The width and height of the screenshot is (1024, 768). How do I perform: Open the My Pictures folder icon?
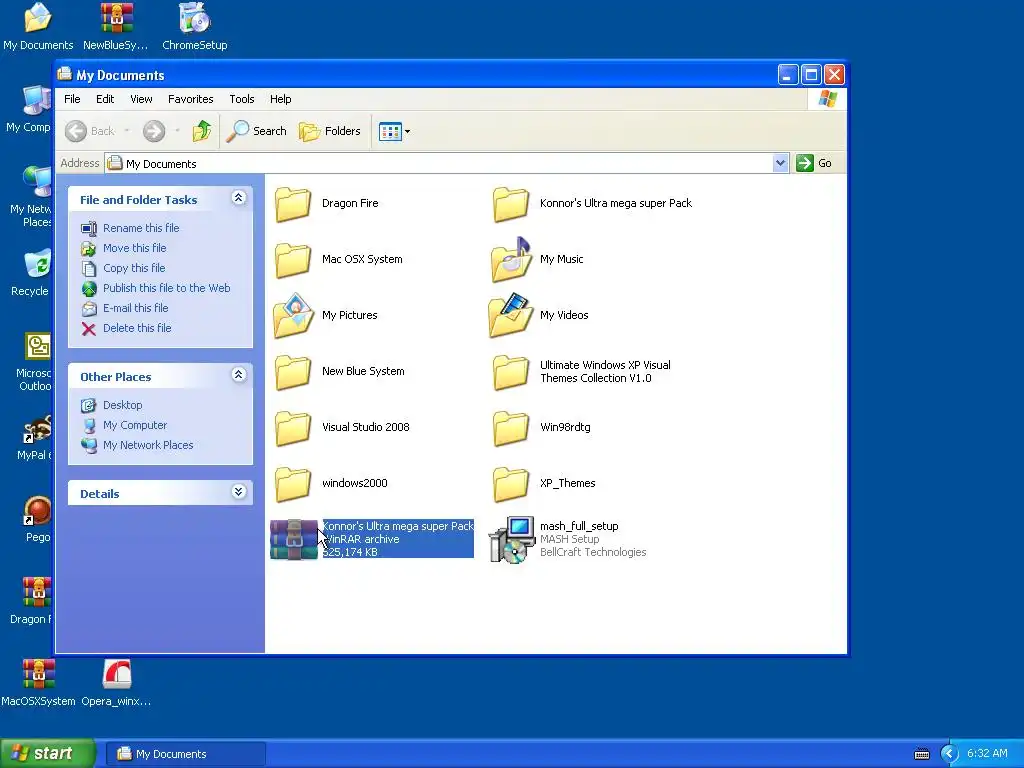coord(293,315)
